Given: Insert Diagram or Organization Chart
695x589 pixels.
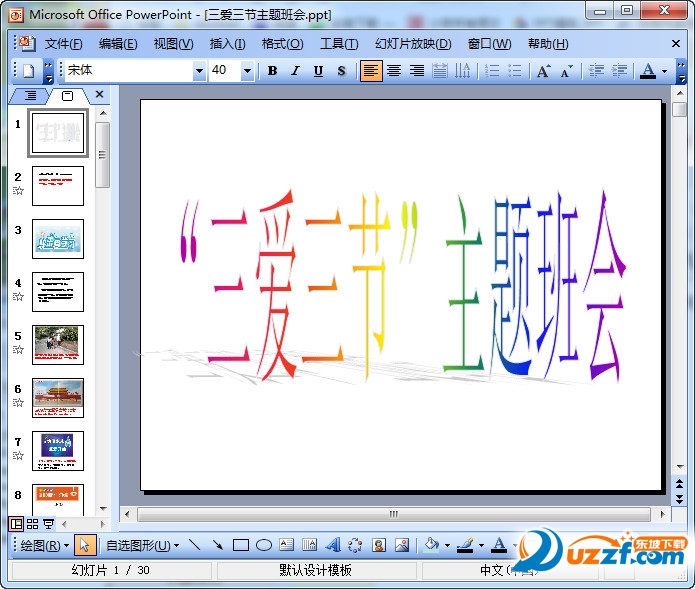Looking at the screenshot, I should coord(355,545).
